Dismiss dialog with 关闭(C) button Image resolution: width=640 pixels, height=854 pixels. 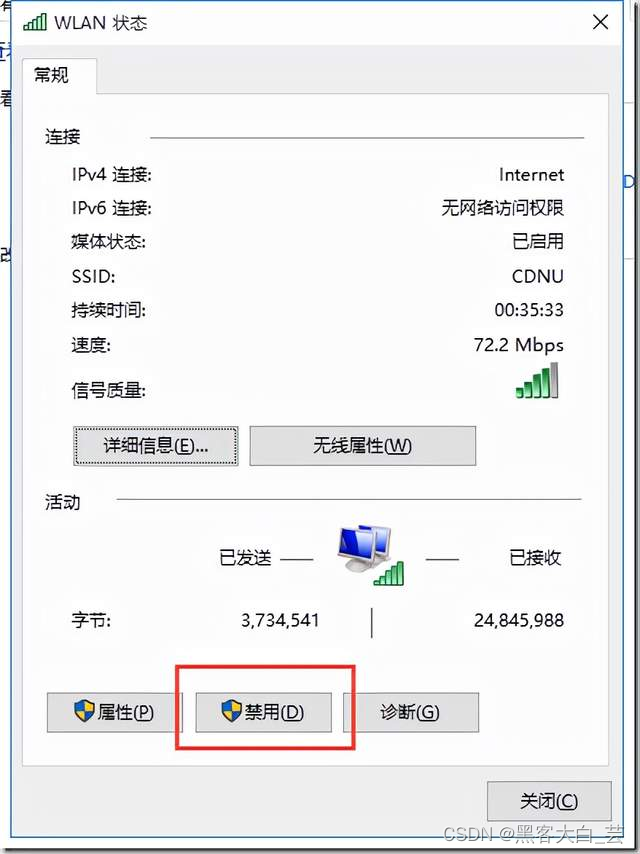(x=549, y=801)
